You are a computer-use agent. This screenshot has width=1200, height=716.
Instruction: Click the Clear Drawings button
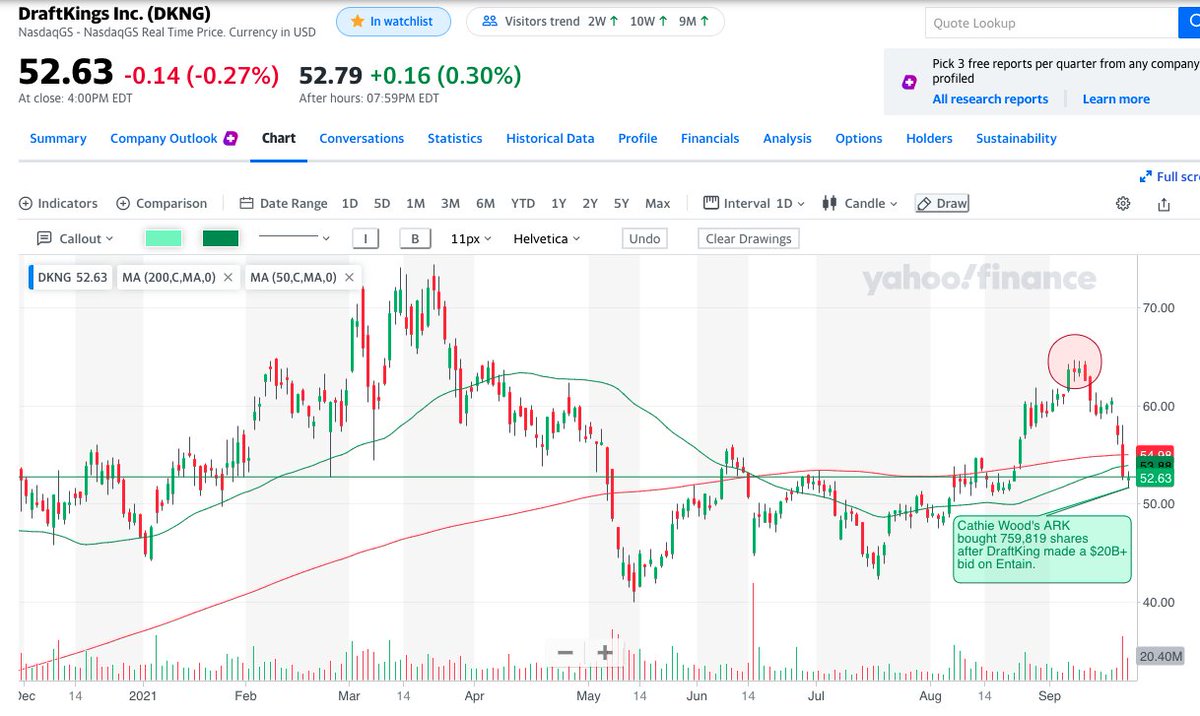748,238
